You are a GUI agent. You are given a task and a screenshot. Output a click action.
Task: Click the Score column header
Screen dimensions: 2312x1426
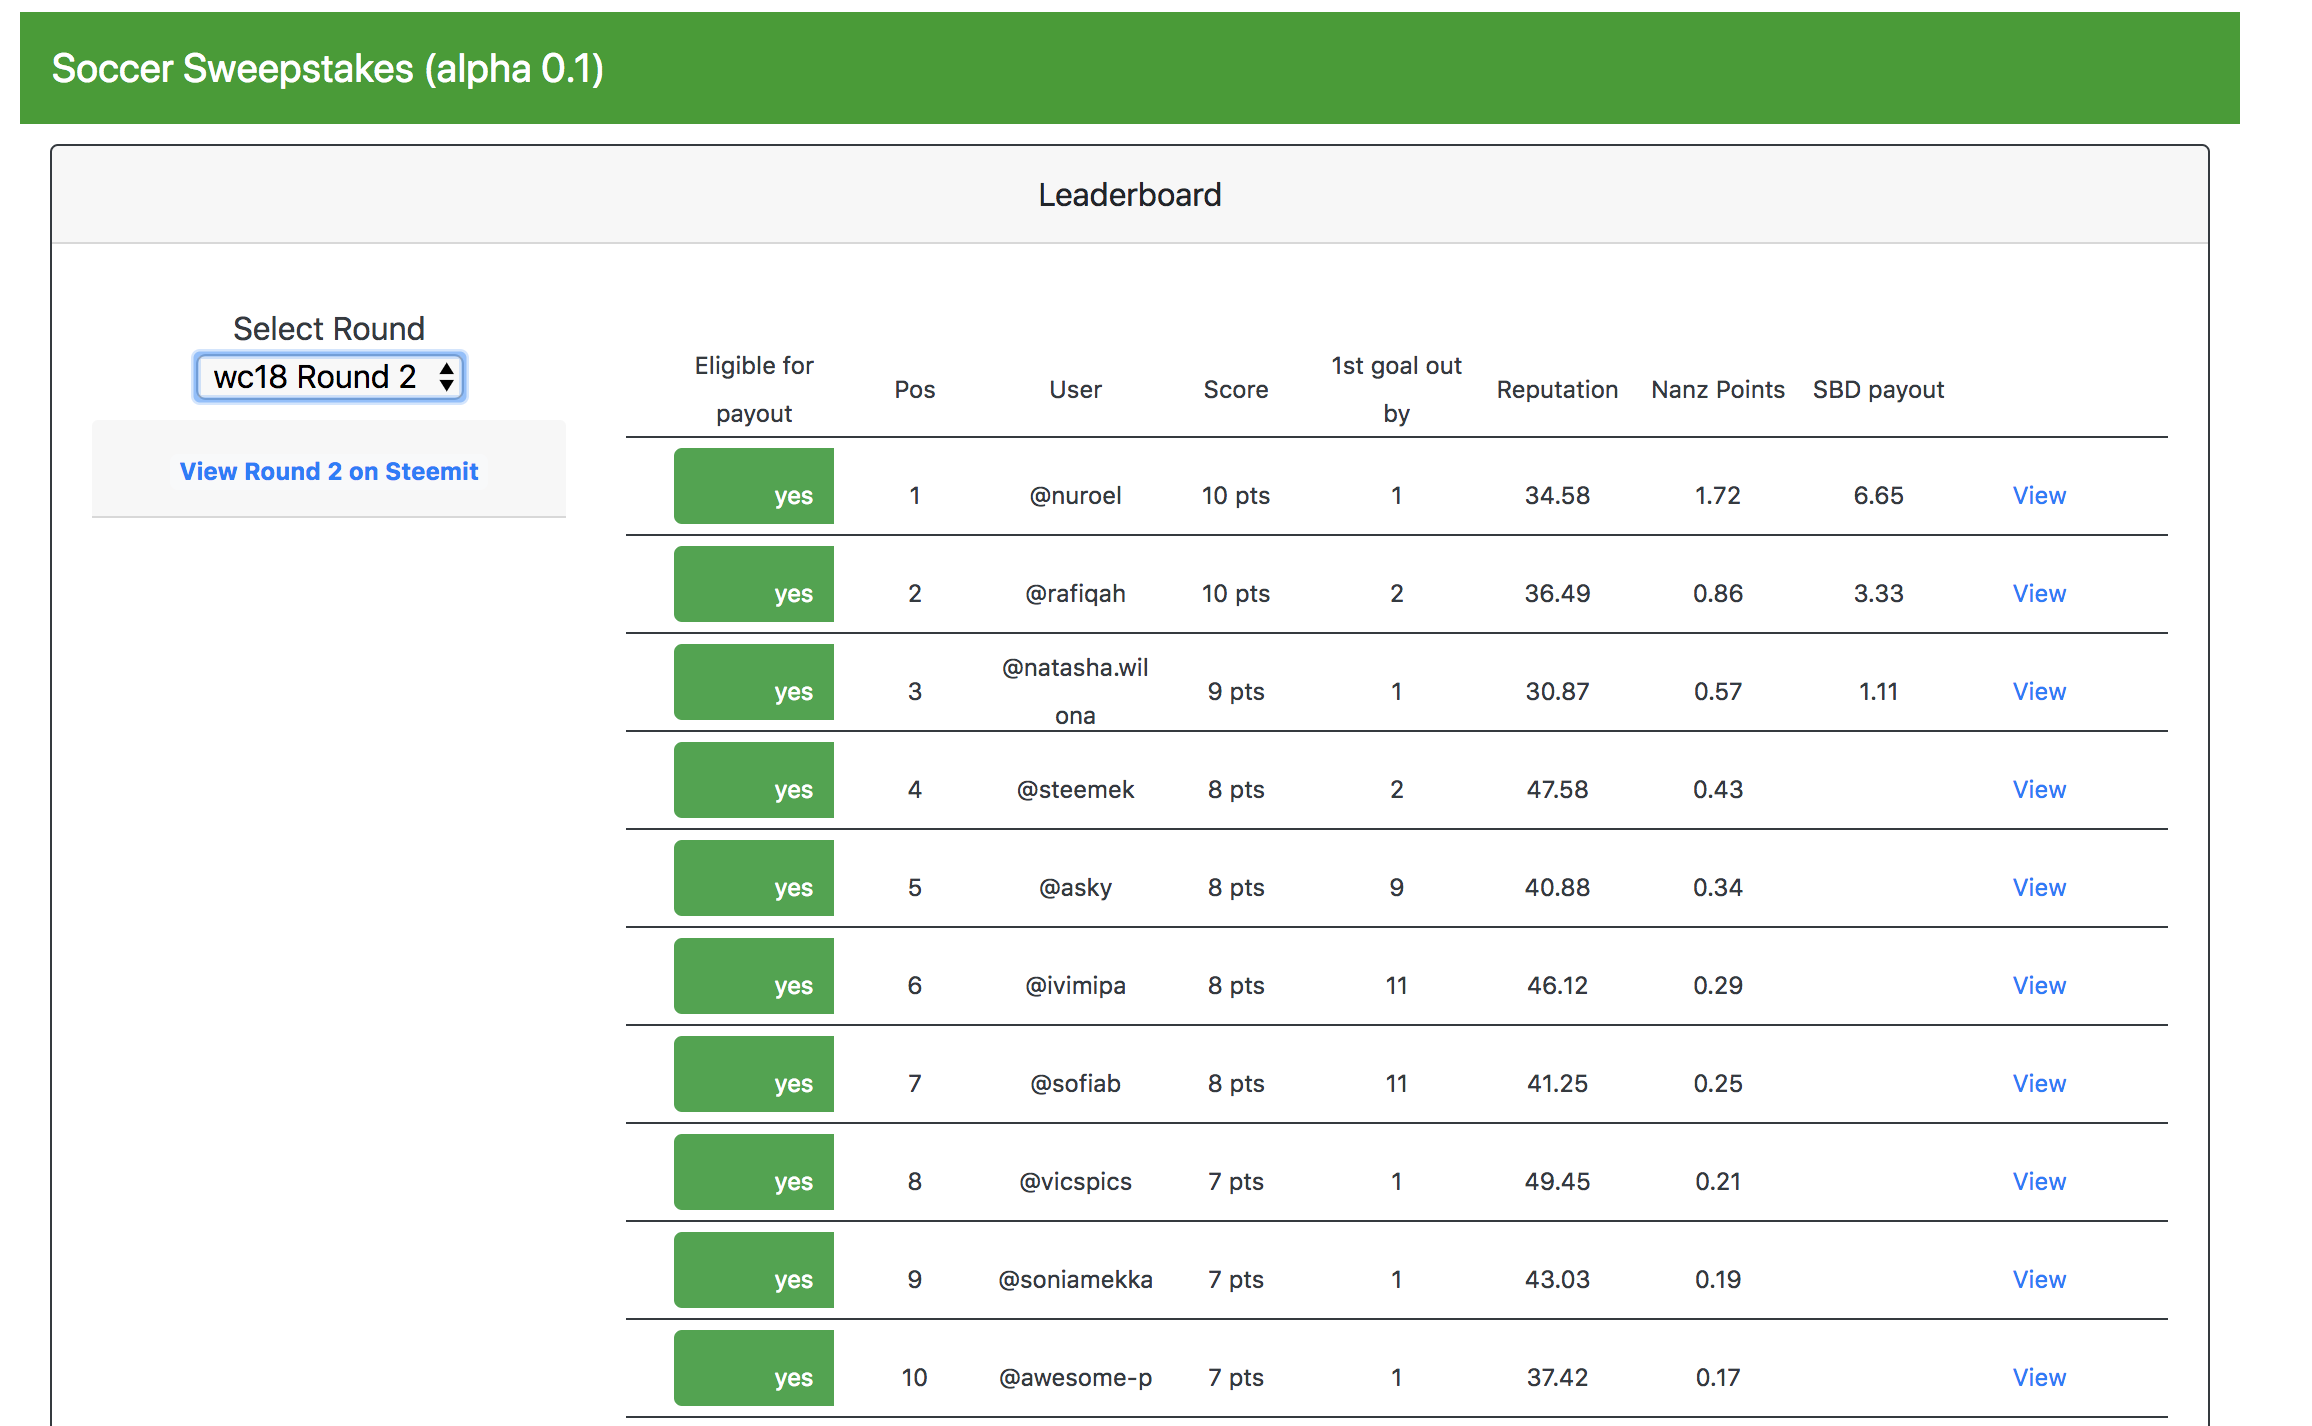pos(1235,389)
